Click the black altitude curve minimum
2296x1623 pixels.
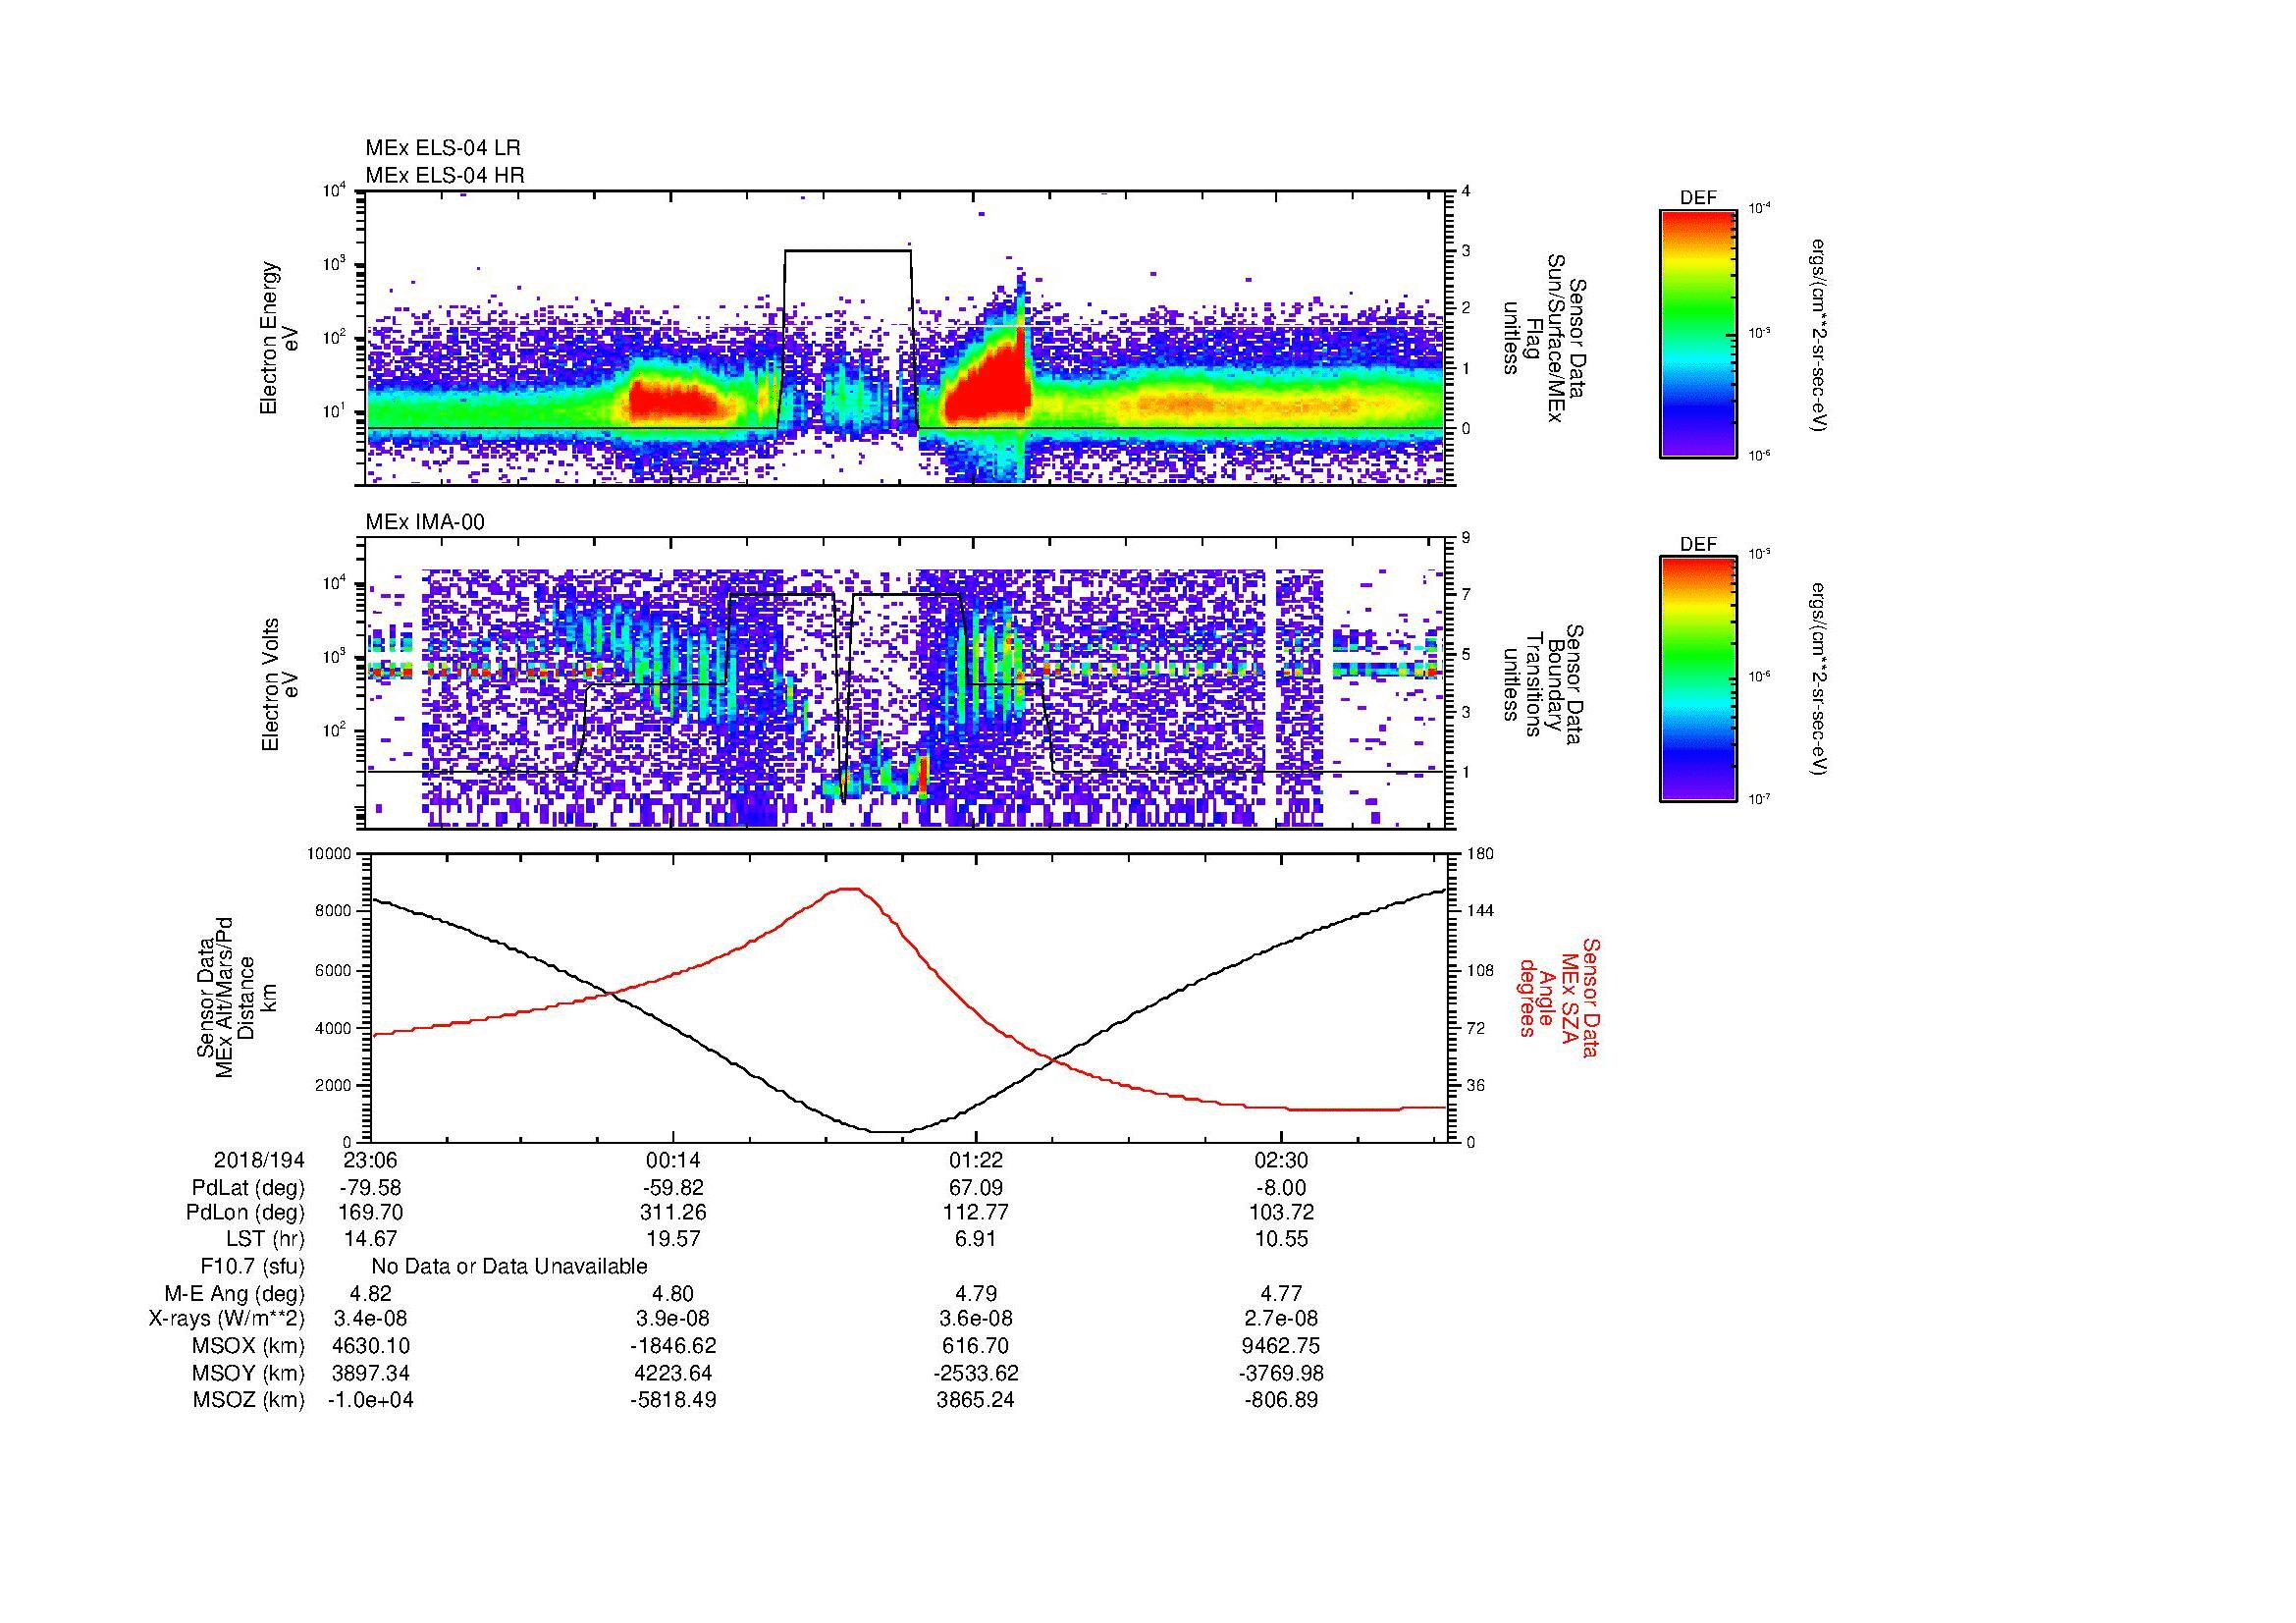tap(889, 1131)
